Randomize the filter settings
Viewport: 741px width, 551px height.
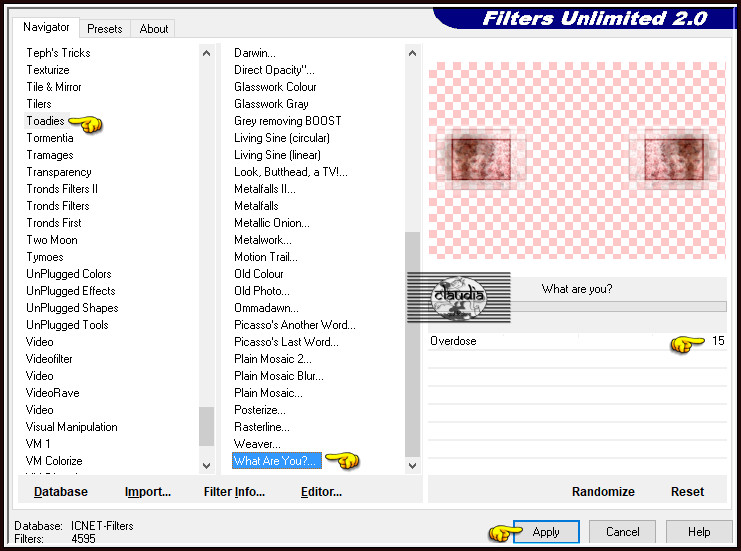[603, 492]
